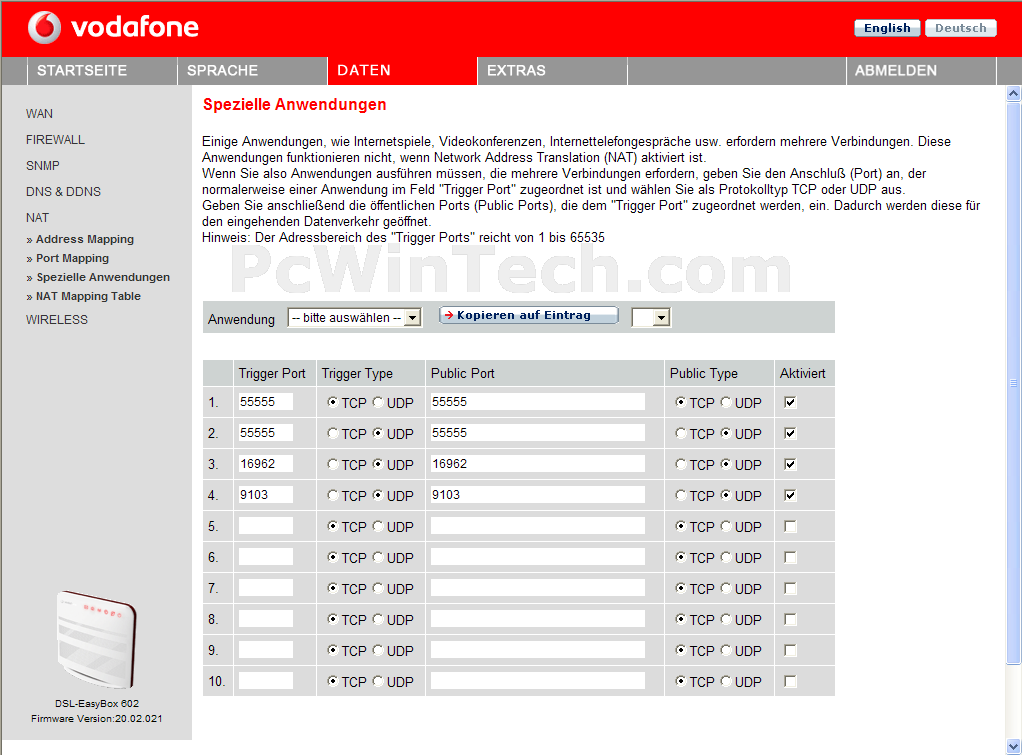The height and width of the screenshot is (755, 1022).
Task: Go to Port Mapping page
Action: click(x=72, y=258)
